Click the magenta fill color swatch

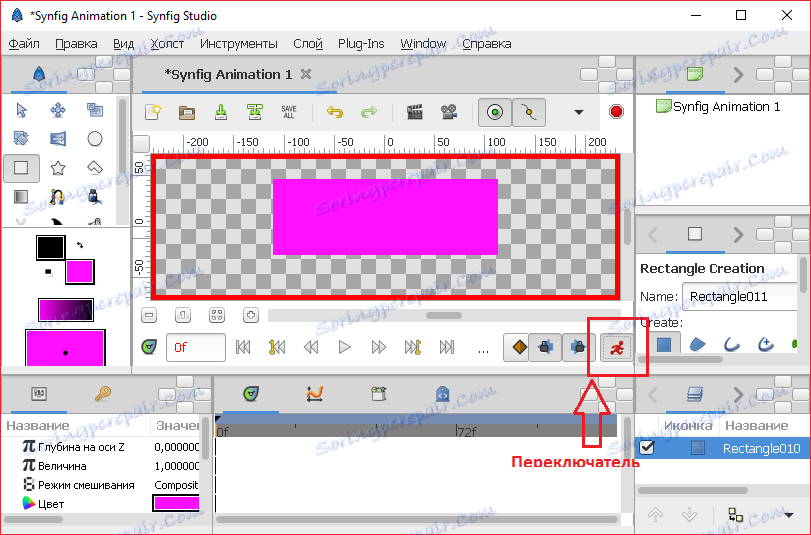pyautogui.click(x=80, y=272)
